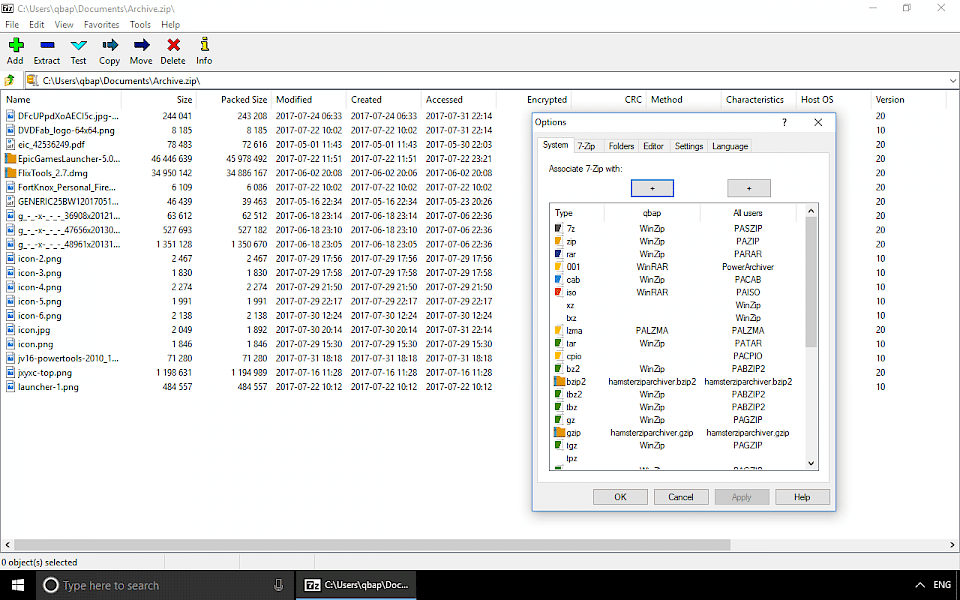Switch to the Folders tab
960x600 pixels.
click(621, 146)
